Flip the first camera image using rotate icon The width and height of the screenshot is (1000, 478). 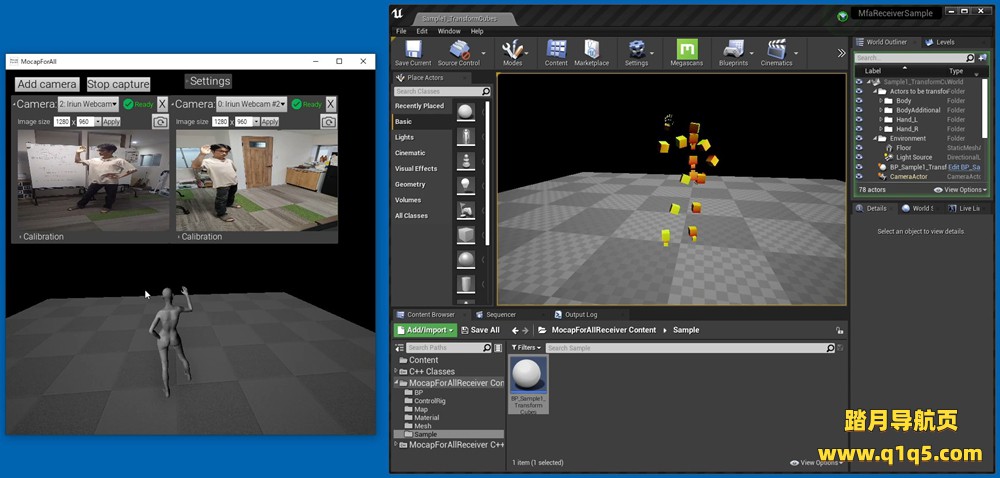pyautogui.click(x=160, y=122)
